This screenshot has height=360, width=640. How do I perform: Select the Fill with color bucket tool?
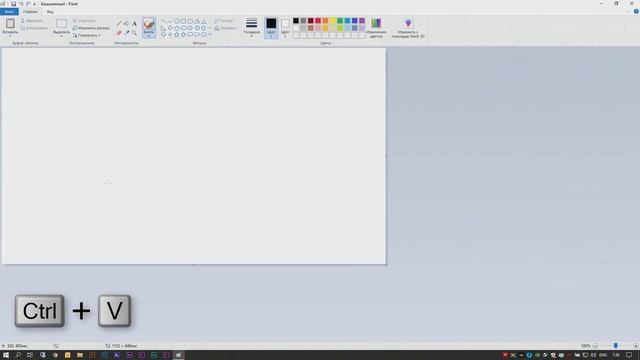(127, 24)
